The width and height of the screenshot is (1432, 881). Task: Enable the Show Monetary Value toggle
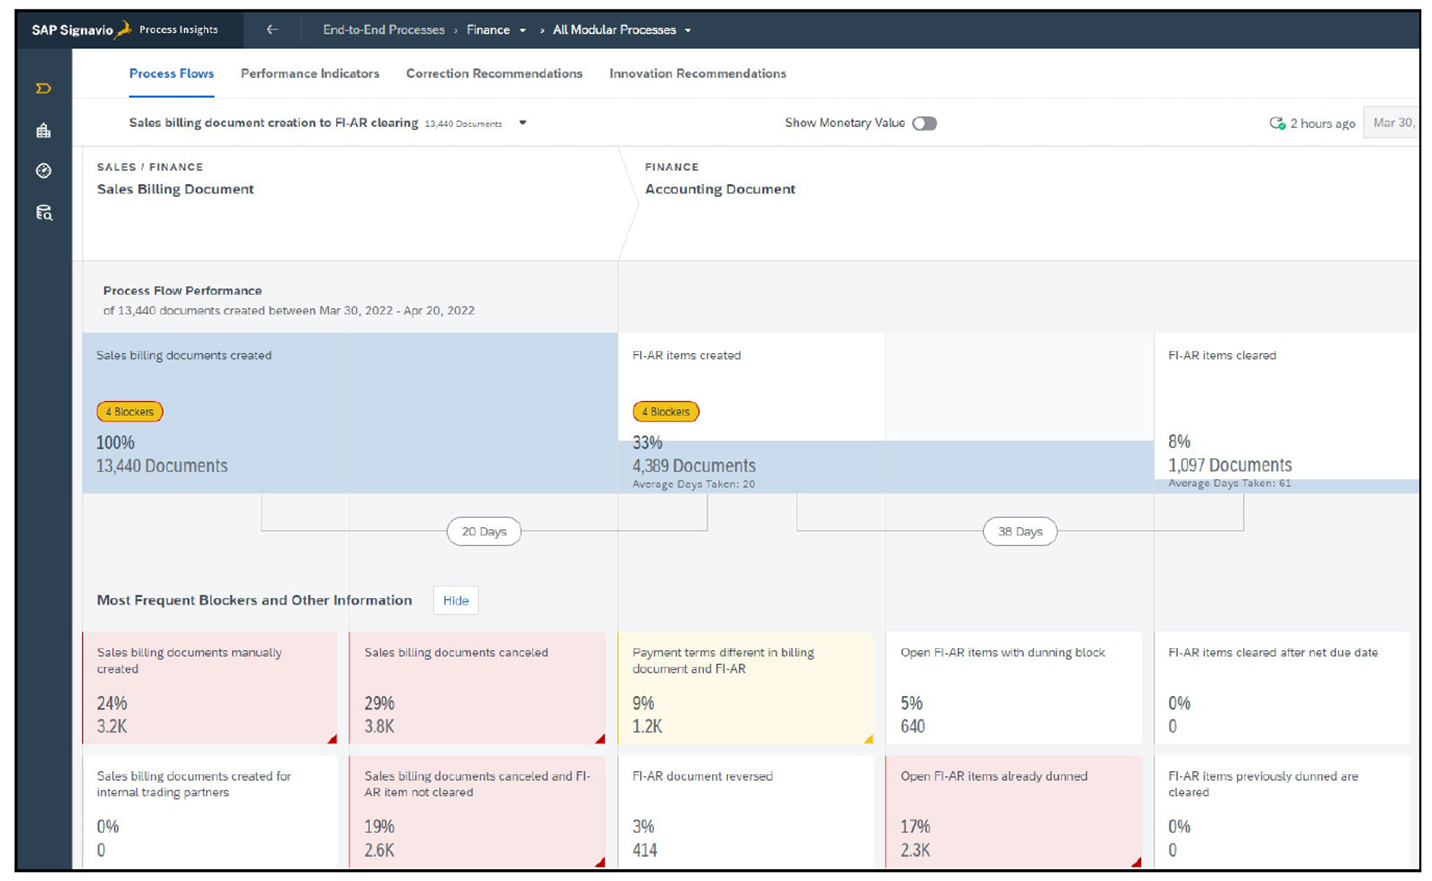click(923, 123)
